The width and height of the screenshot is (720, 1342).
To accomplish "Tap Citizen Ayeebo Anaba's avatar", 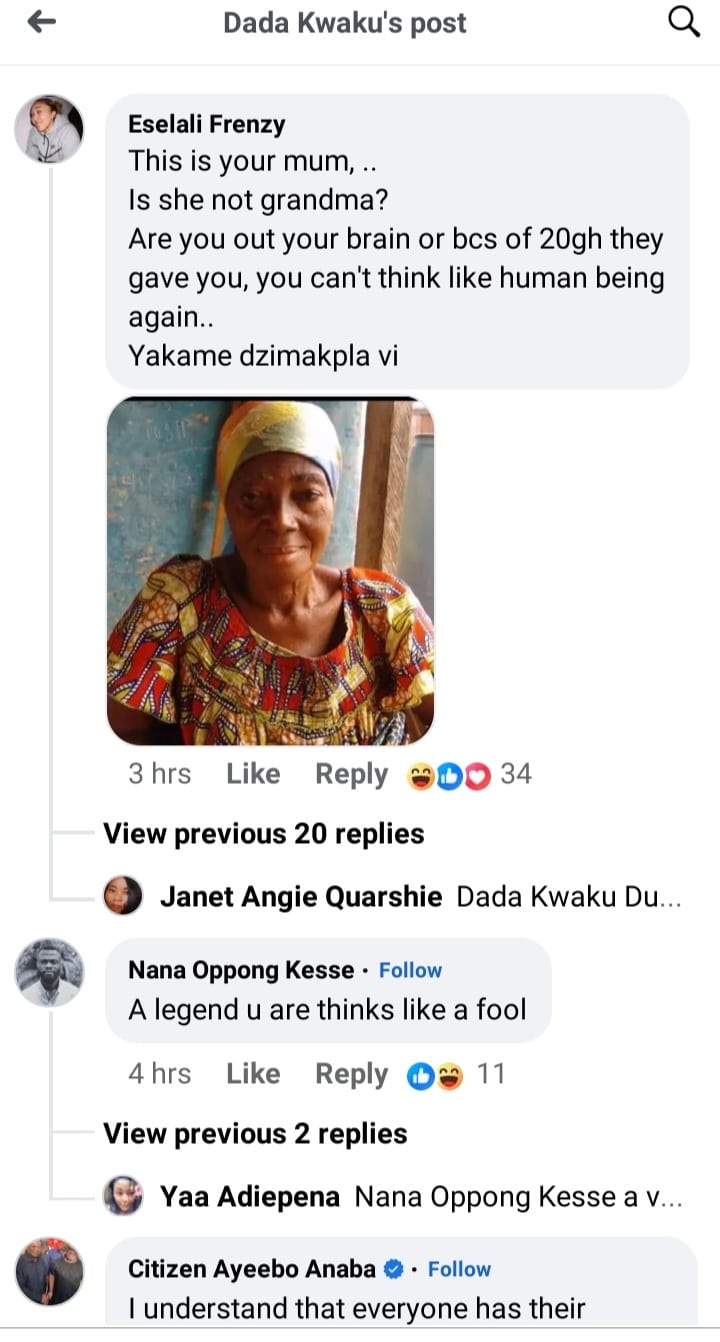I will click(x=49, y=1271).
